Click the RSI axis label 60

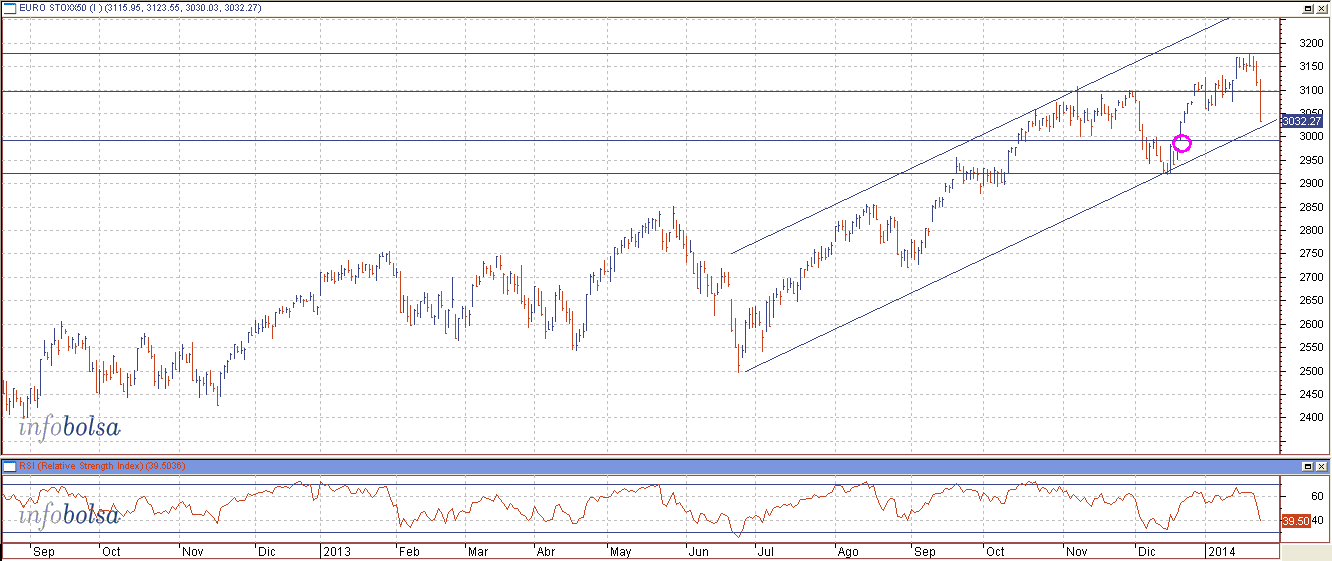[1316, 496]
